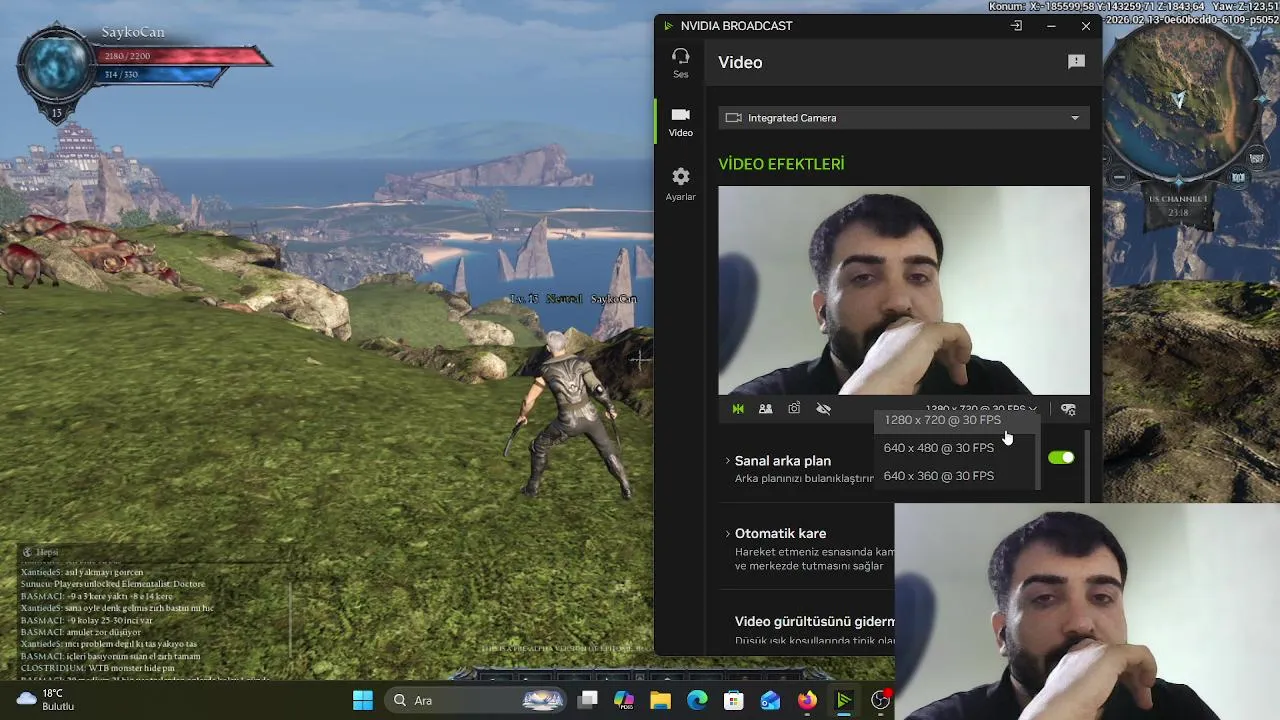
Task: Open File Explorer from the taskbar
Action: 660,700
